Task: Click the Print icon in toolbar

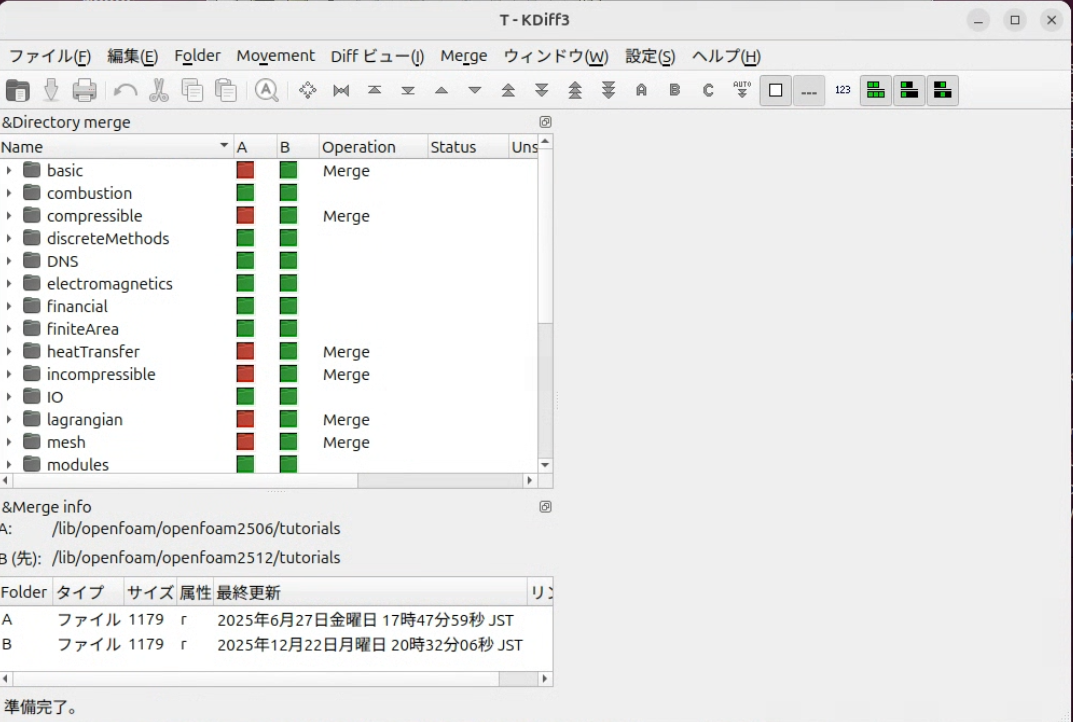Action: [x=85, y=90]
